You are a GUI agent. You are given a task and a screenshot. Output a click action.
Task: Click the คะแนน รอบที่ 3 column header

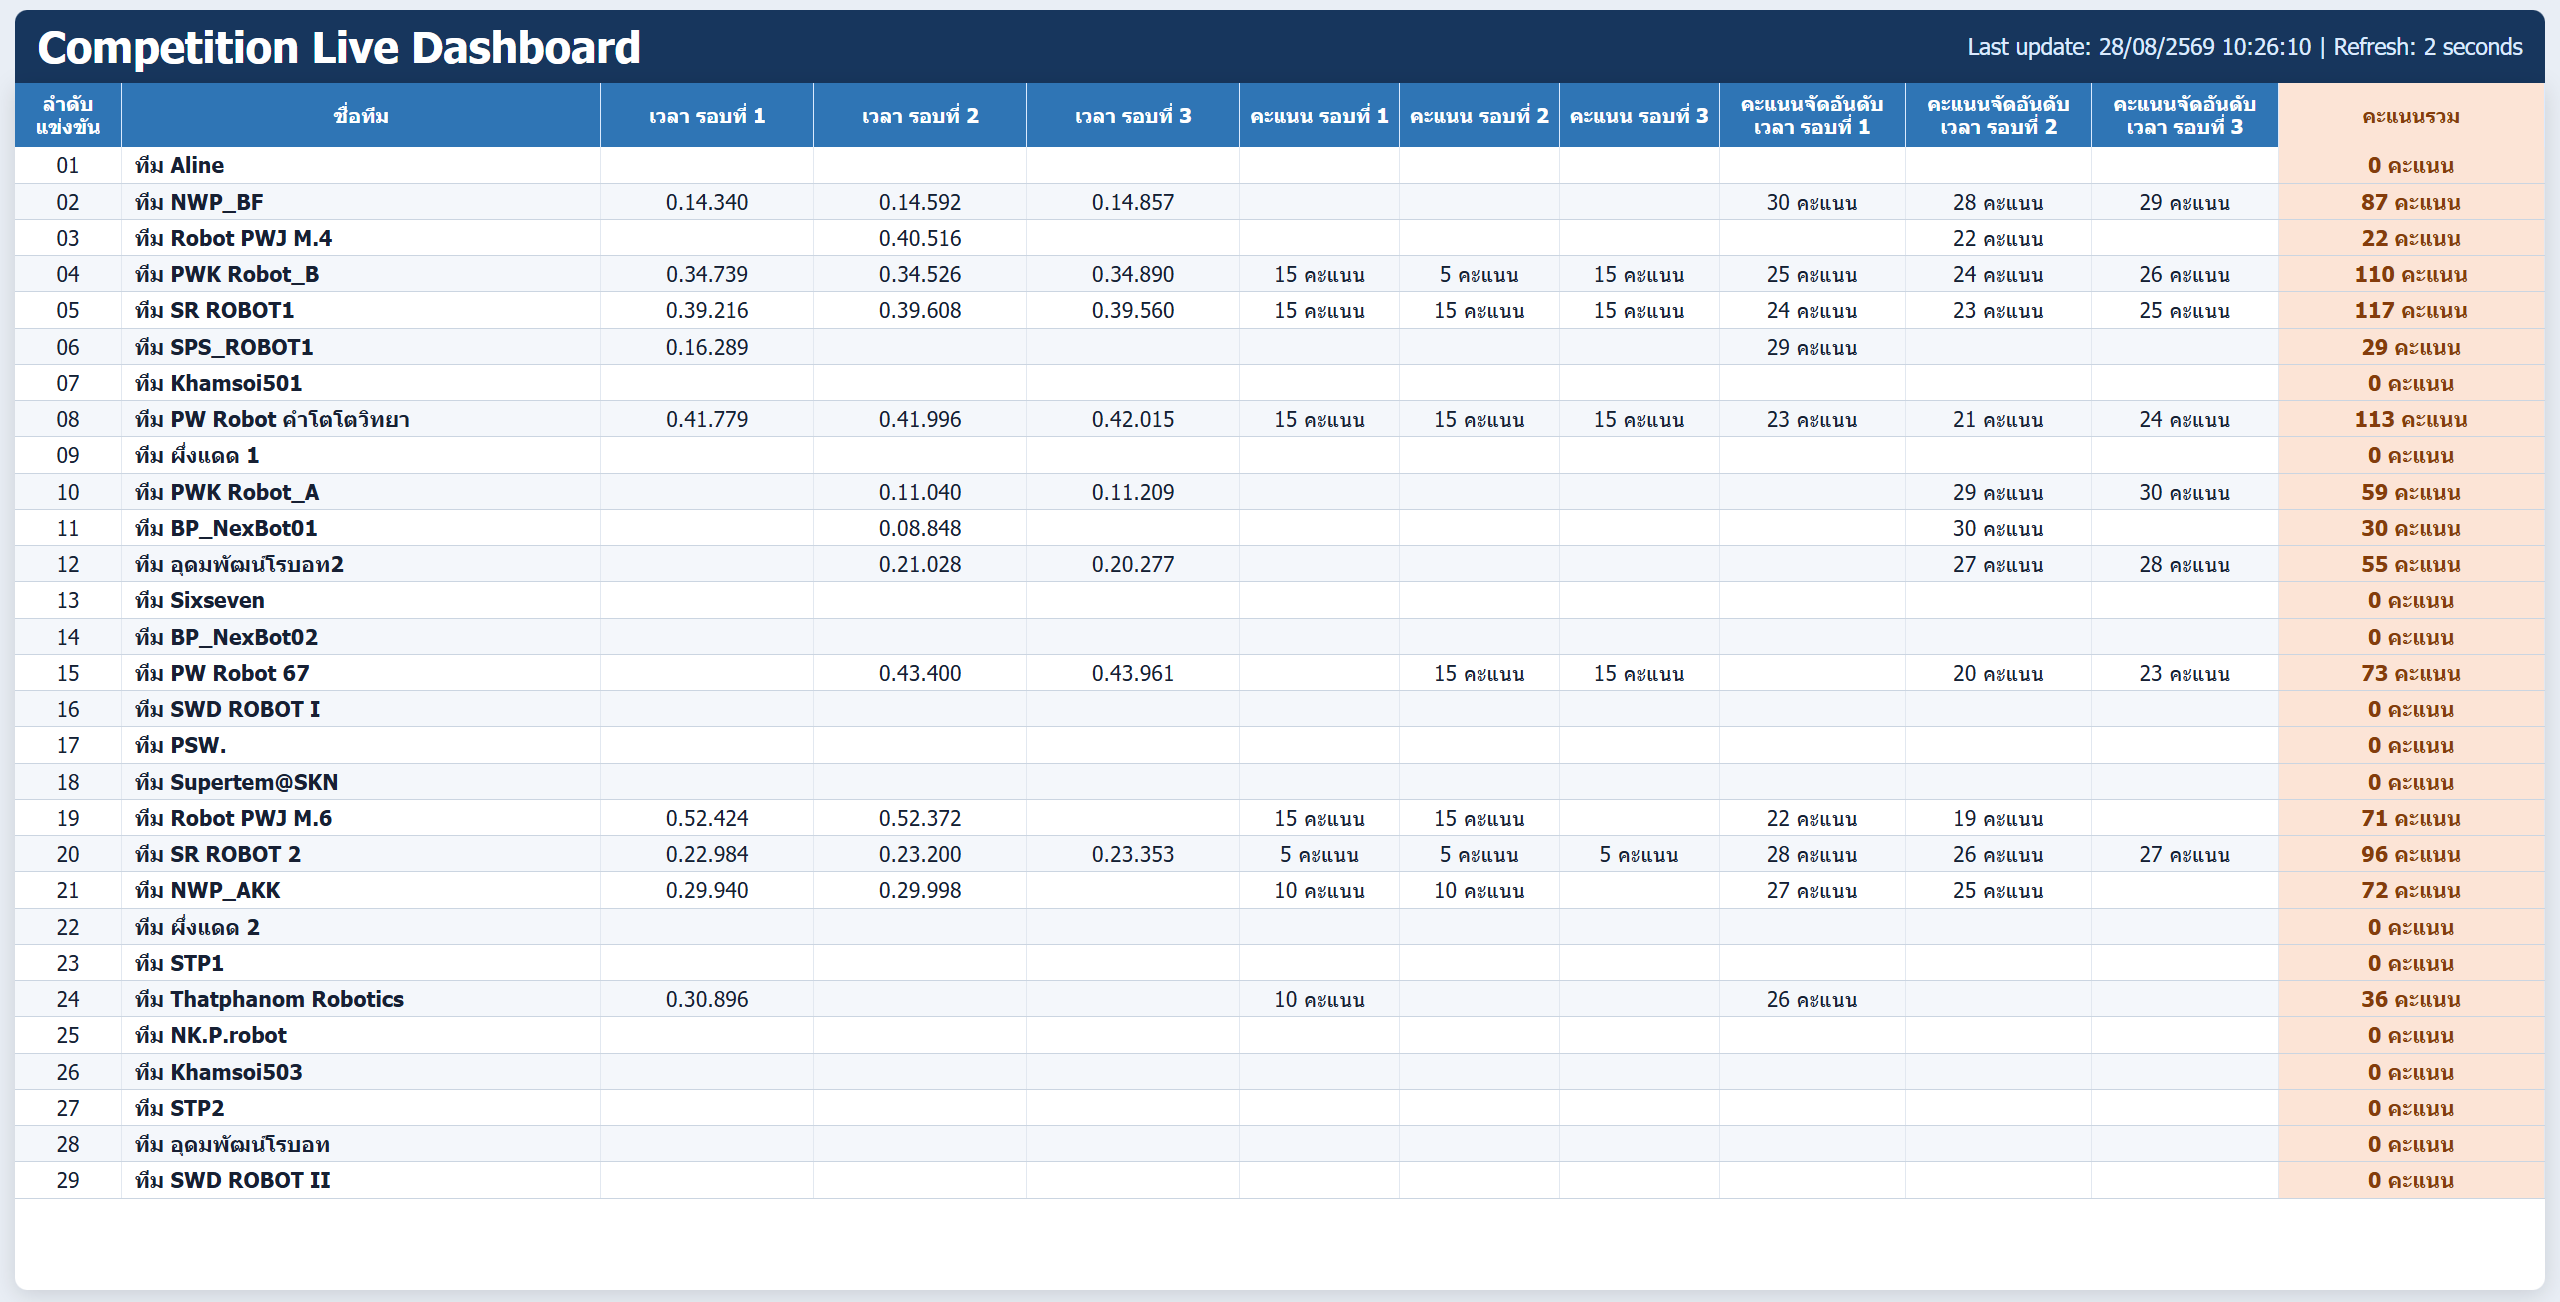click(x=1639, y=116)
